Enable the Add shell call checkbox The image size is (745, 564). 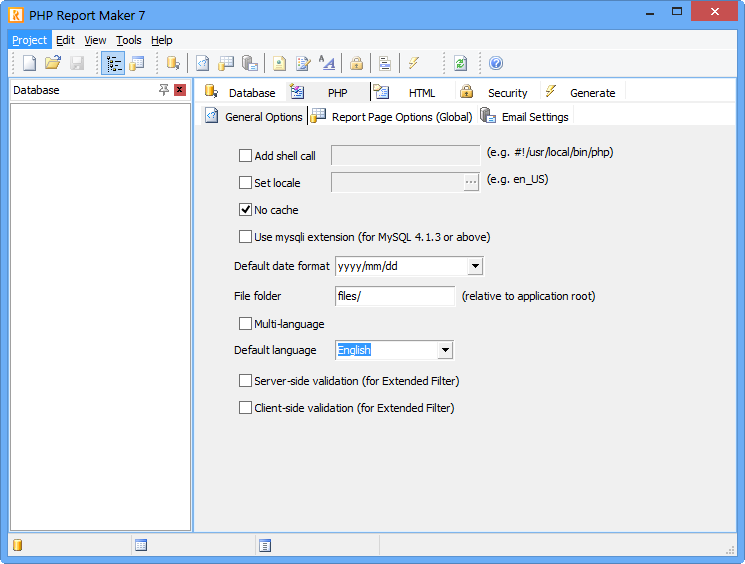point(245,155)
